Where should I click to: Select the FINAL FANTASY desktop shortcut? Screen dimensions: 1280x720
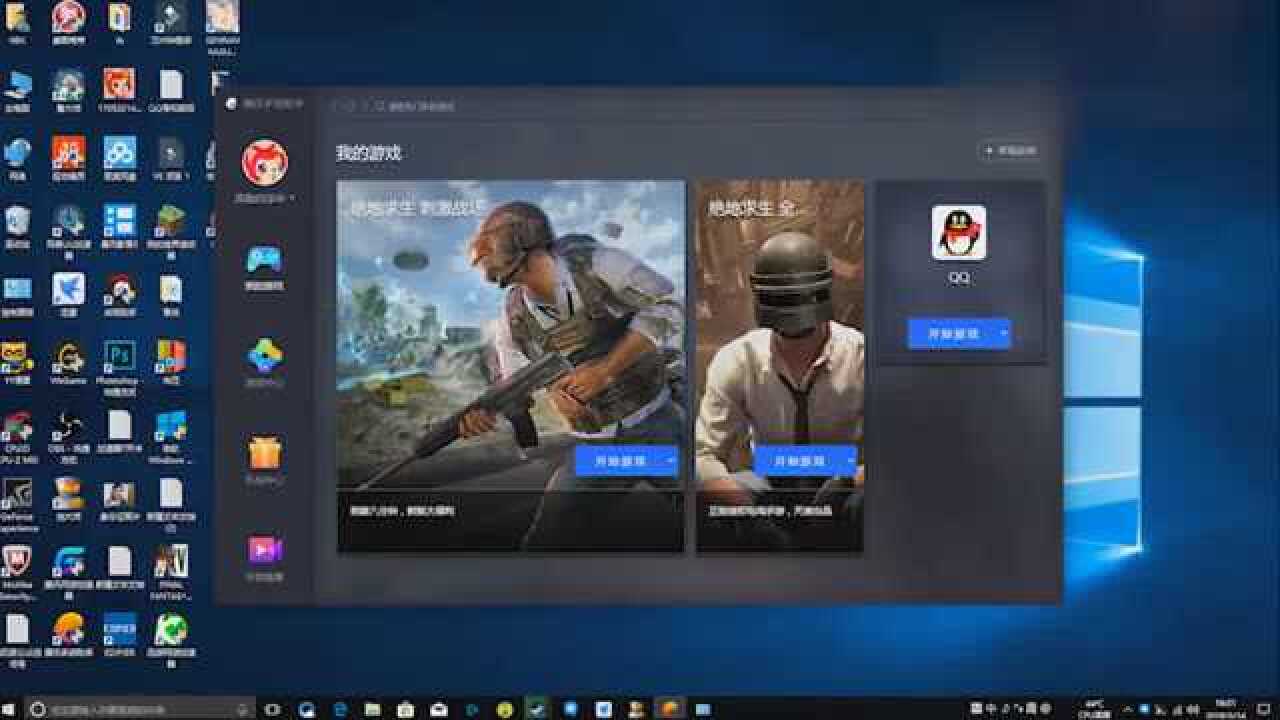click(x=171, y=570)
